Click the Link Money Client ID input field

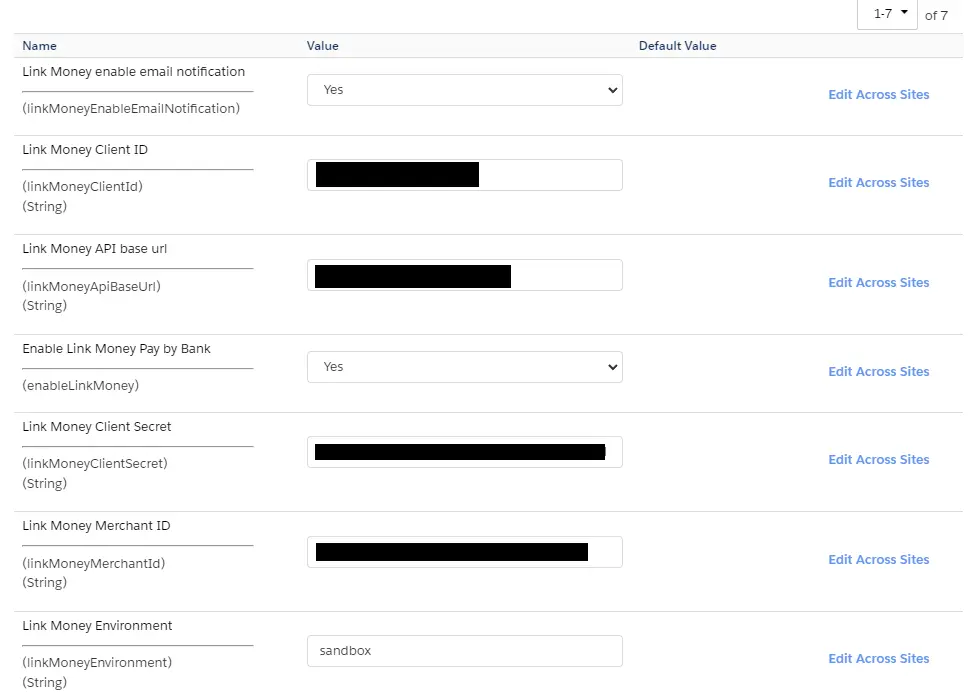click(465, 175)
